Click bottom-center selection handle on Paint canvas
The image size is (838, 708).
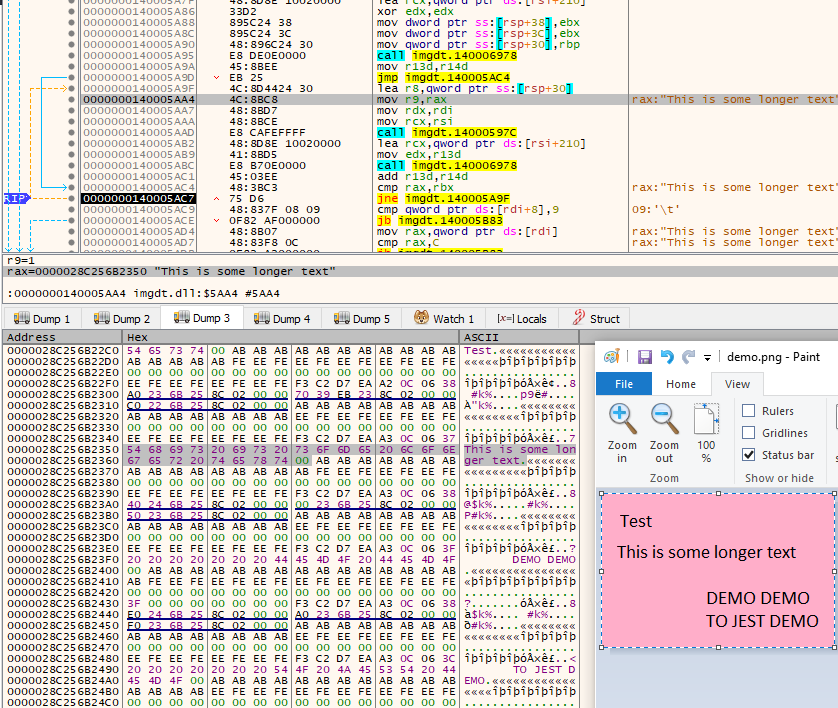718,647
